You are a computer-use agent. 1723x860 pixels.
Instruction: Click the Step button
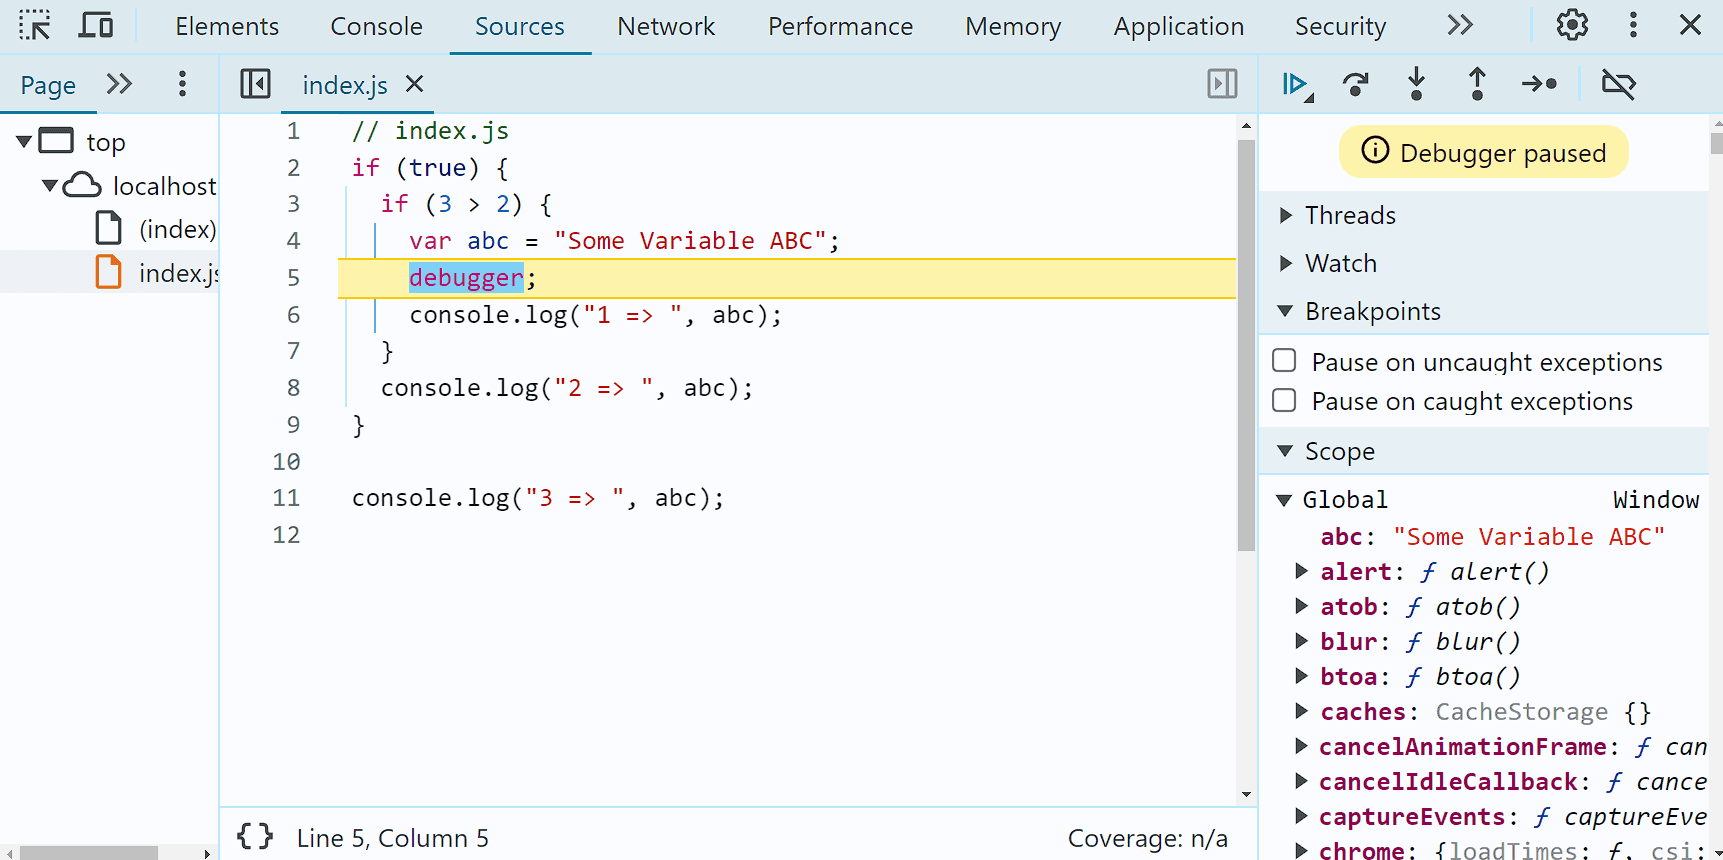[1539, 84]
